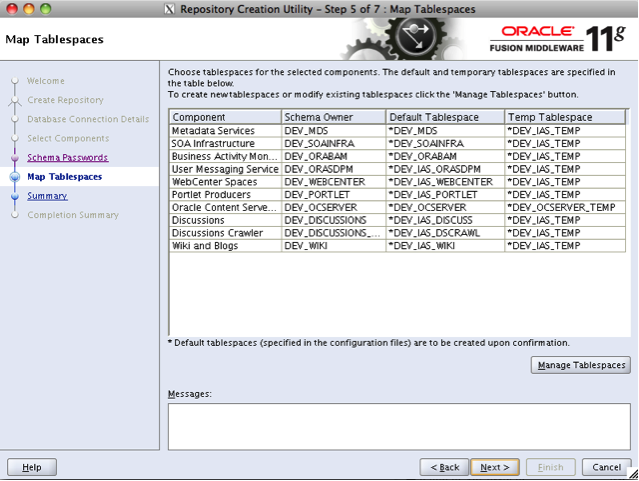Open Help for this wizard step
Image resolution: width=639 pixels, height=481 pixels.
click(x=32, y=467)
